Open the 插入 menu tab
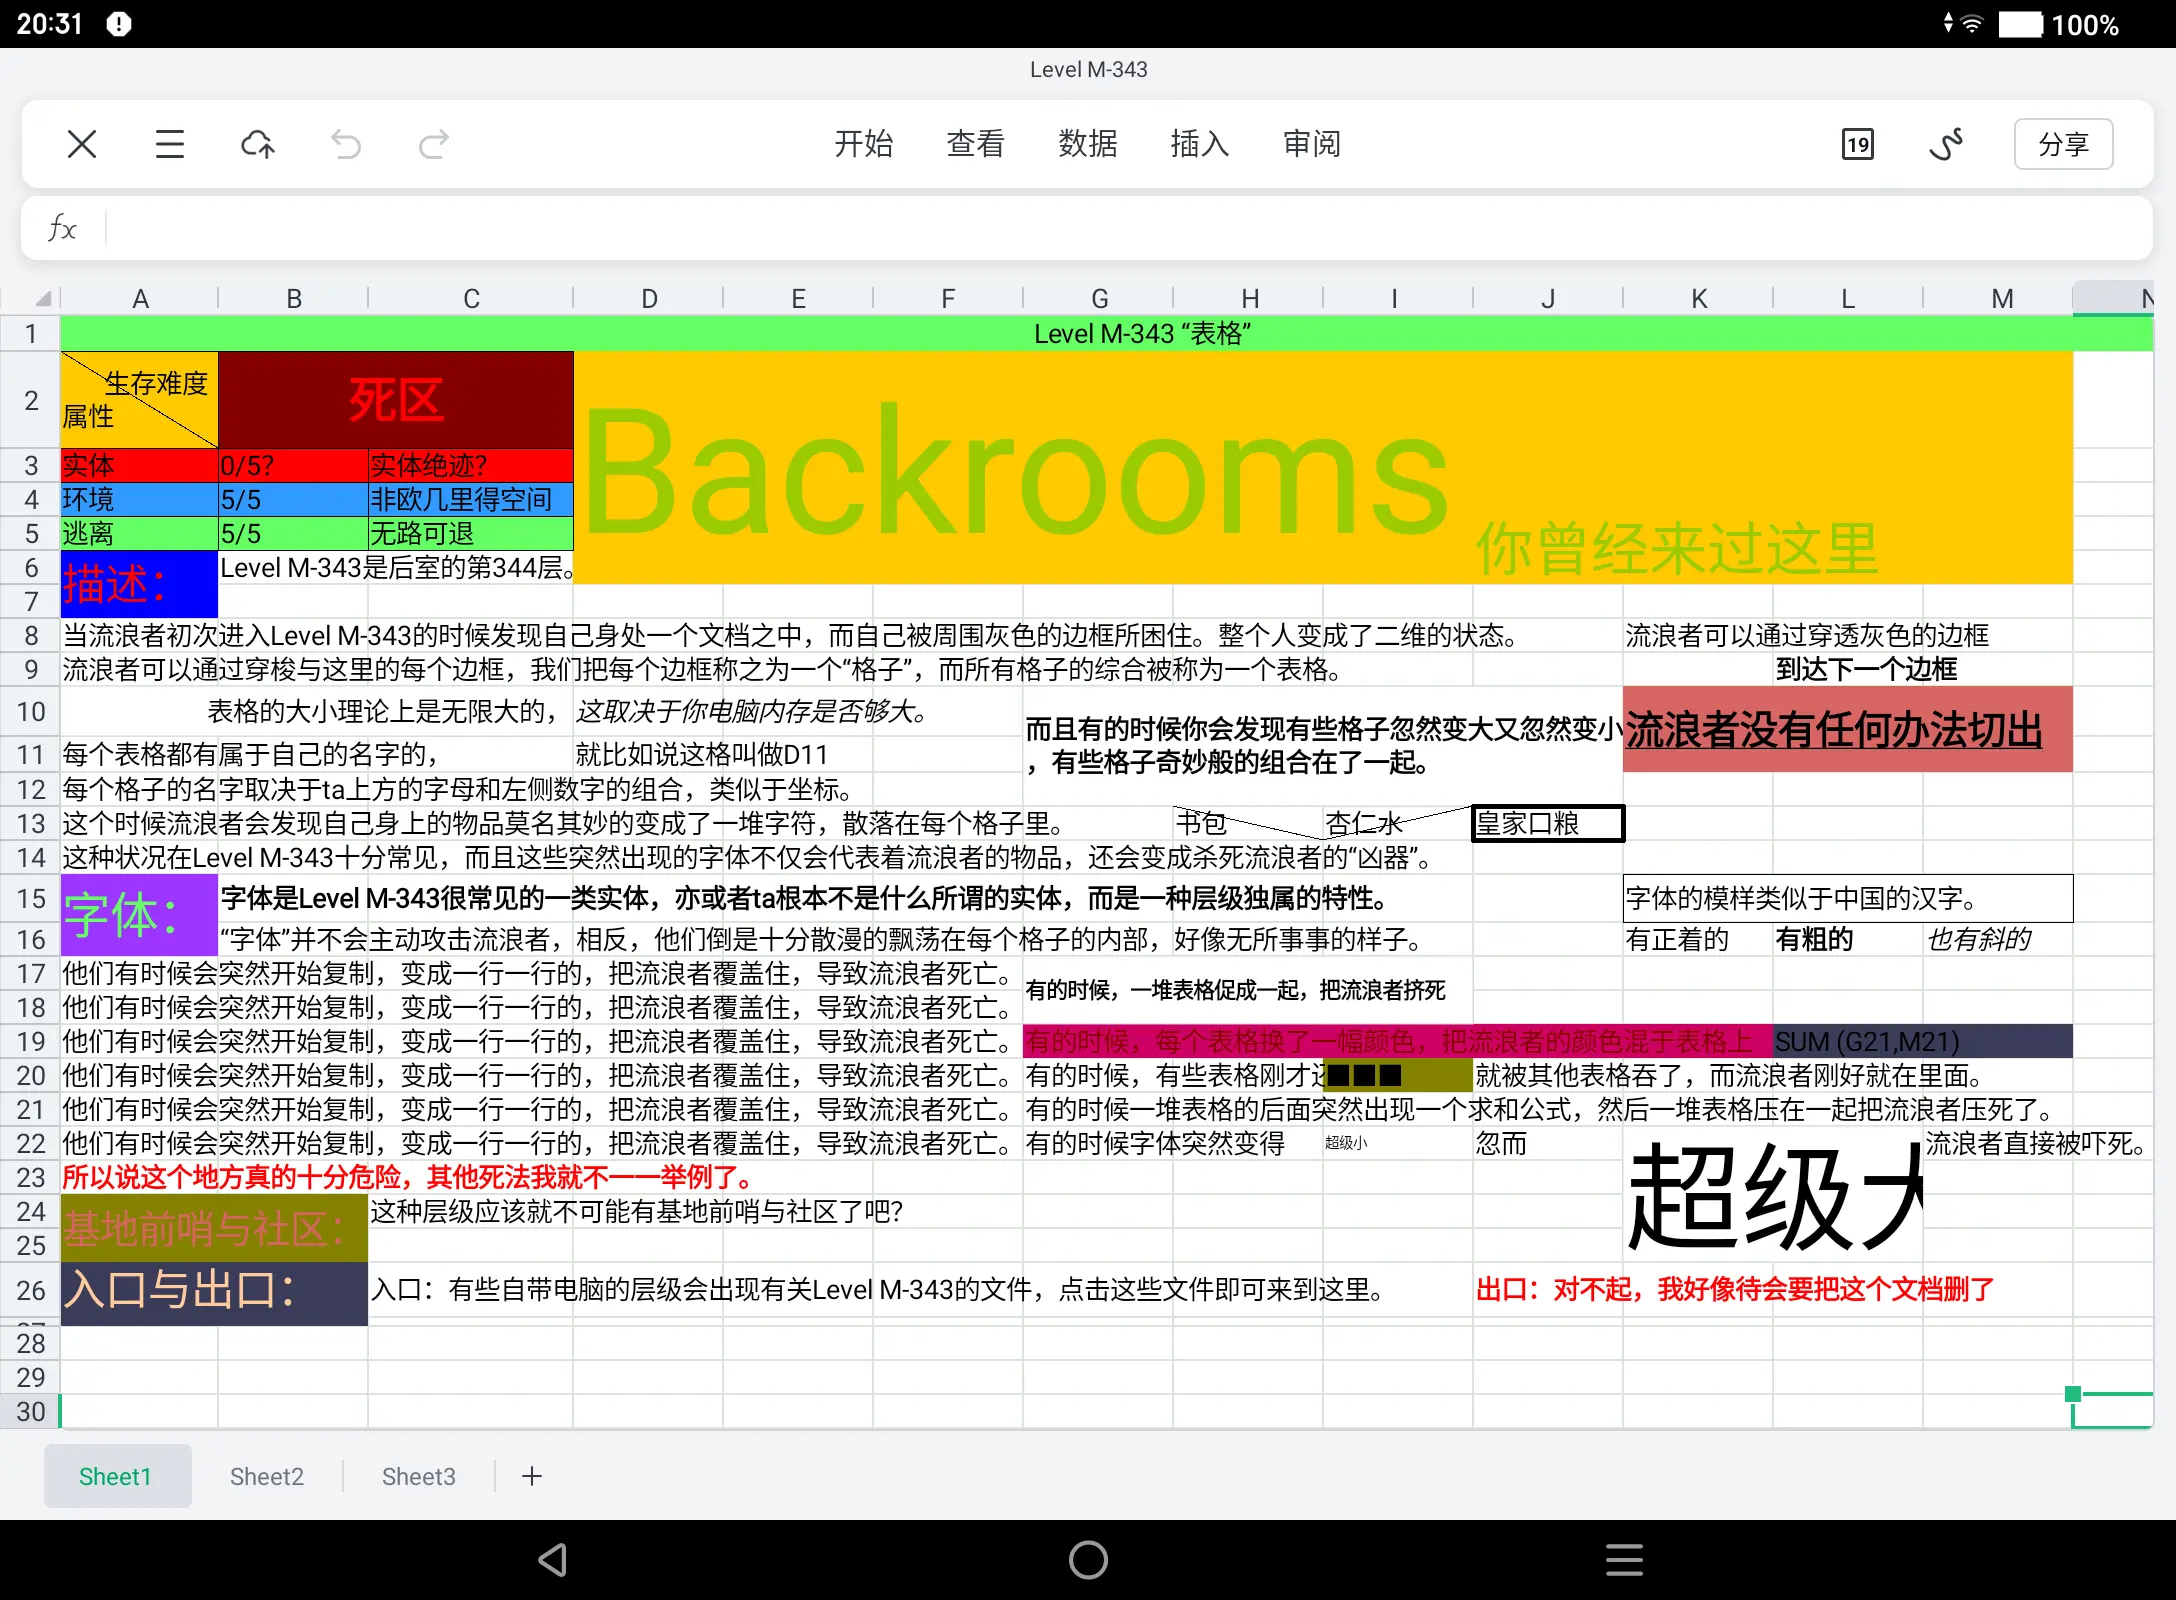The width and height of the screenshot is (2176, 1600). pos(1200,144)
